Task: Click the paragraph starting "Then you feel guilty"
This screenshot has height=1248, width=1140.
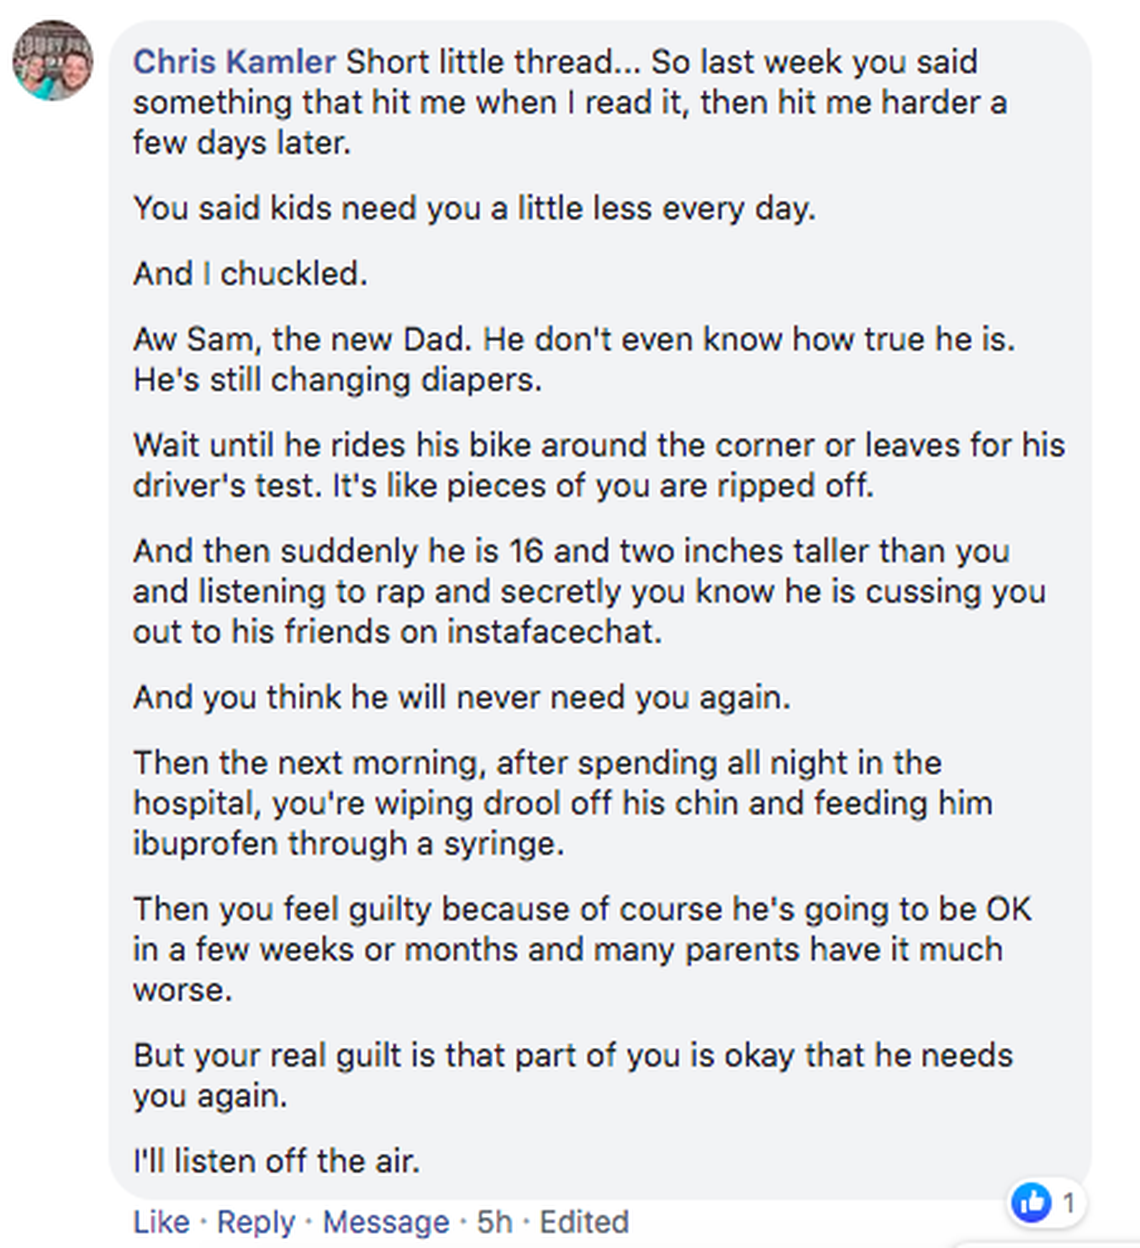Action: click(581, 949)
